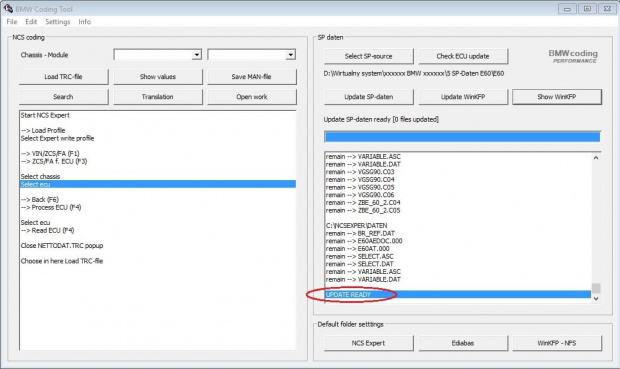This screenshot has height=369, width=620.
Task: Minimize the BMW Coding Tool window
Action: point(567,9)
